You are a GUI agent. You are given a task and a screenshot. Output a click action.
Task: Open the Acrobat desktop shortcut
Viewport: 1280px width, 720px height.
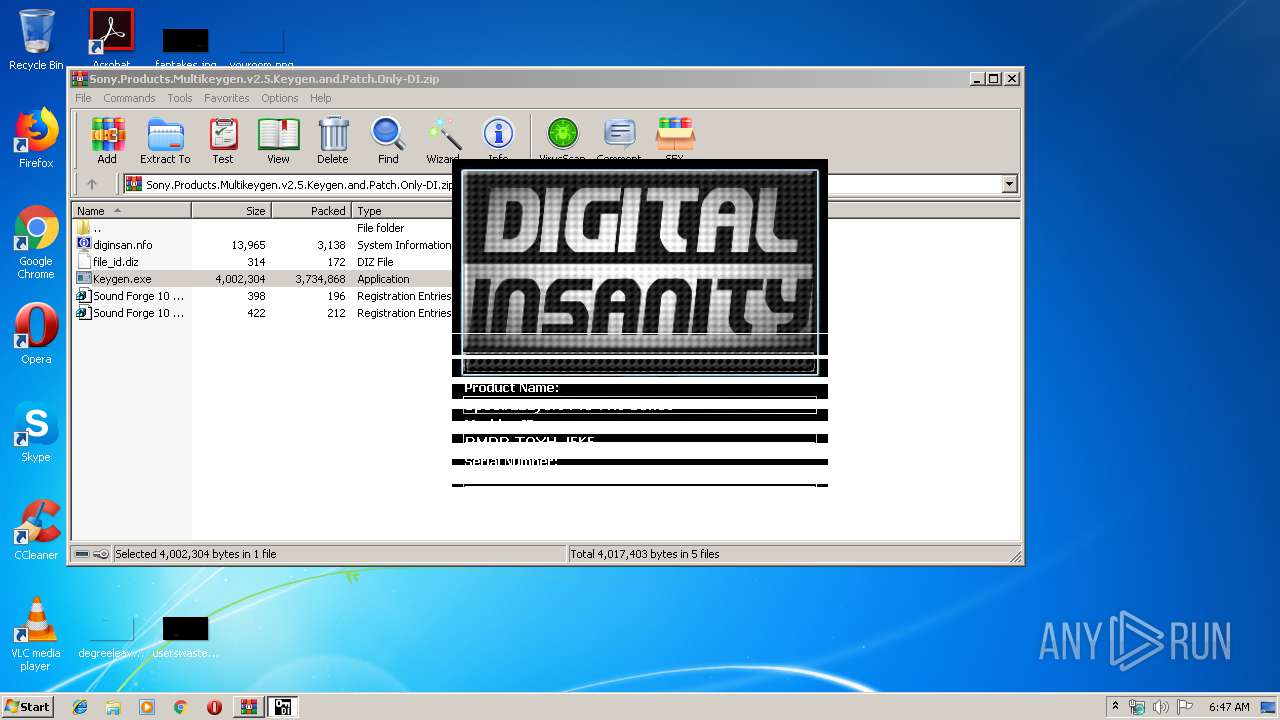click(x=111, y=40)
